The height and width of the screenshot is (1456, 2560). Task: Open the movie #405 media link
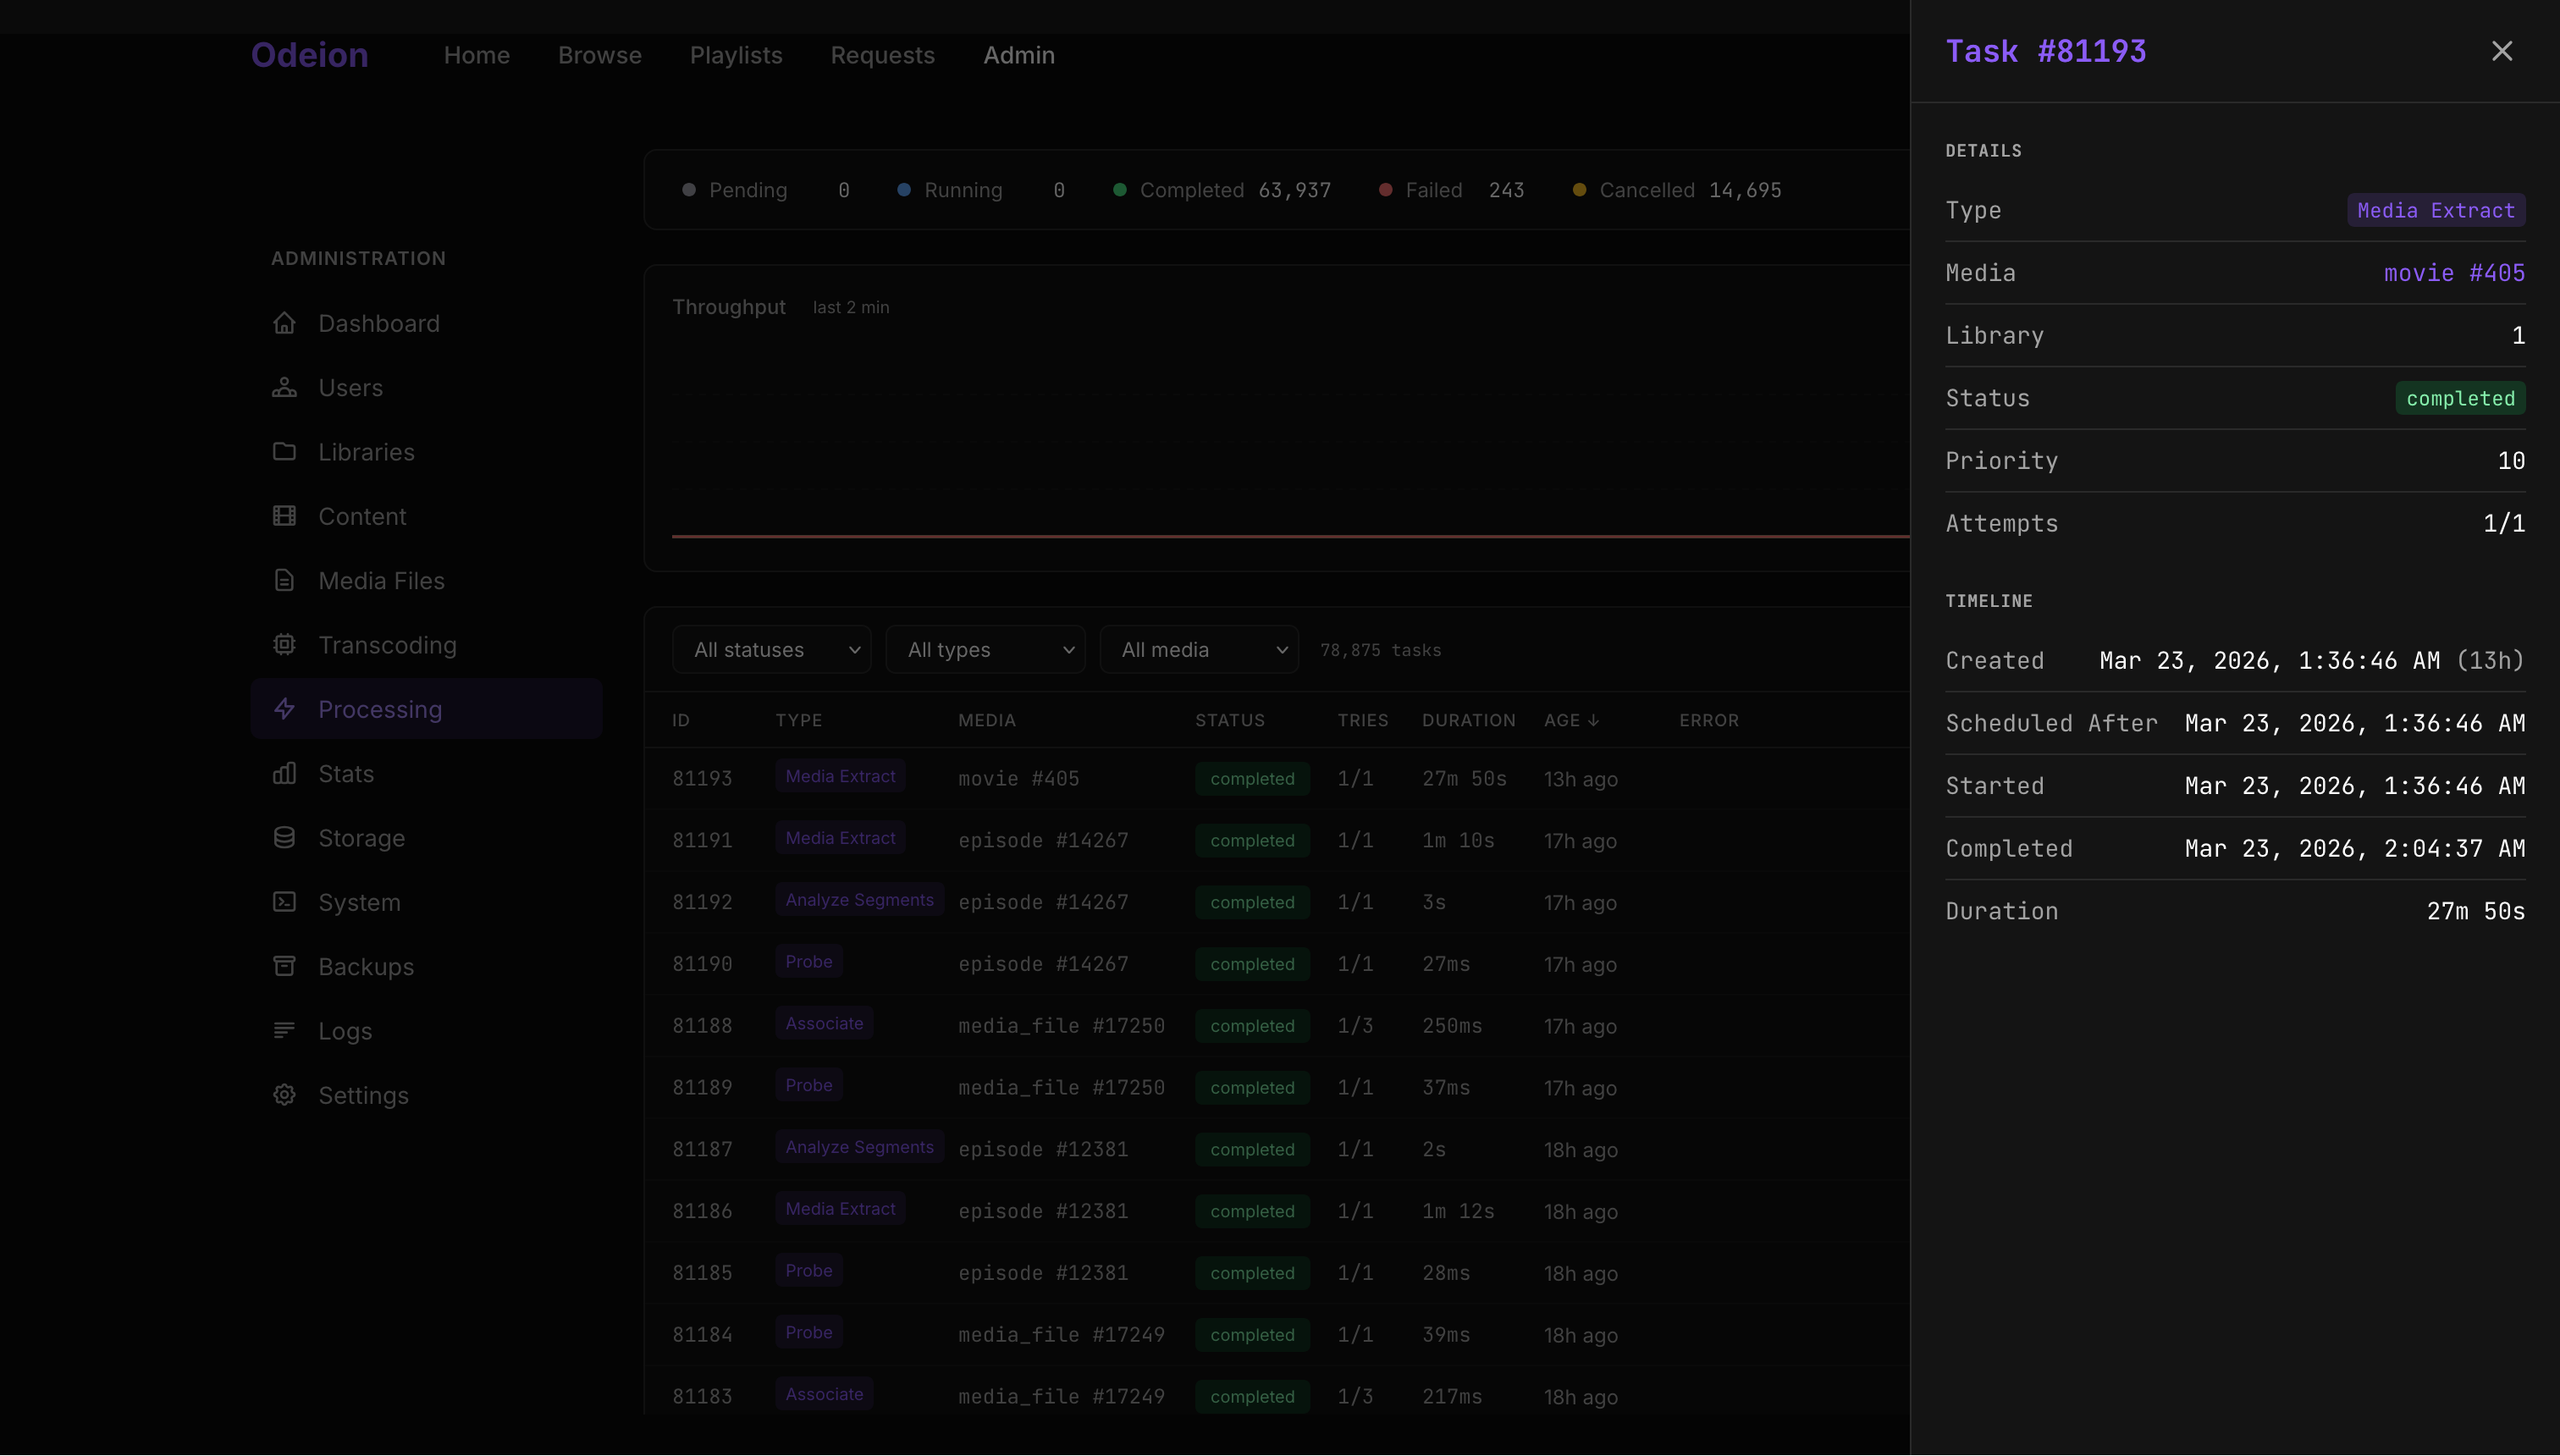click(2454, 273)
